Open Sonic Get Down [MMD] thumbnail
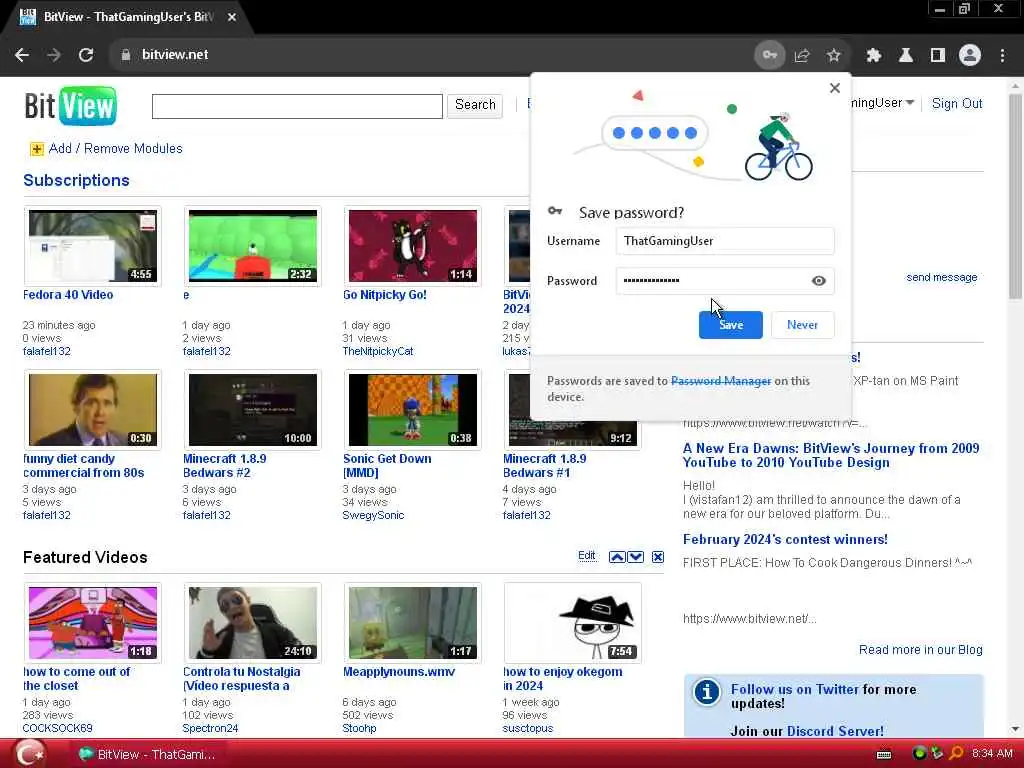Screen dimensions: 1024x768 point(413,409)
